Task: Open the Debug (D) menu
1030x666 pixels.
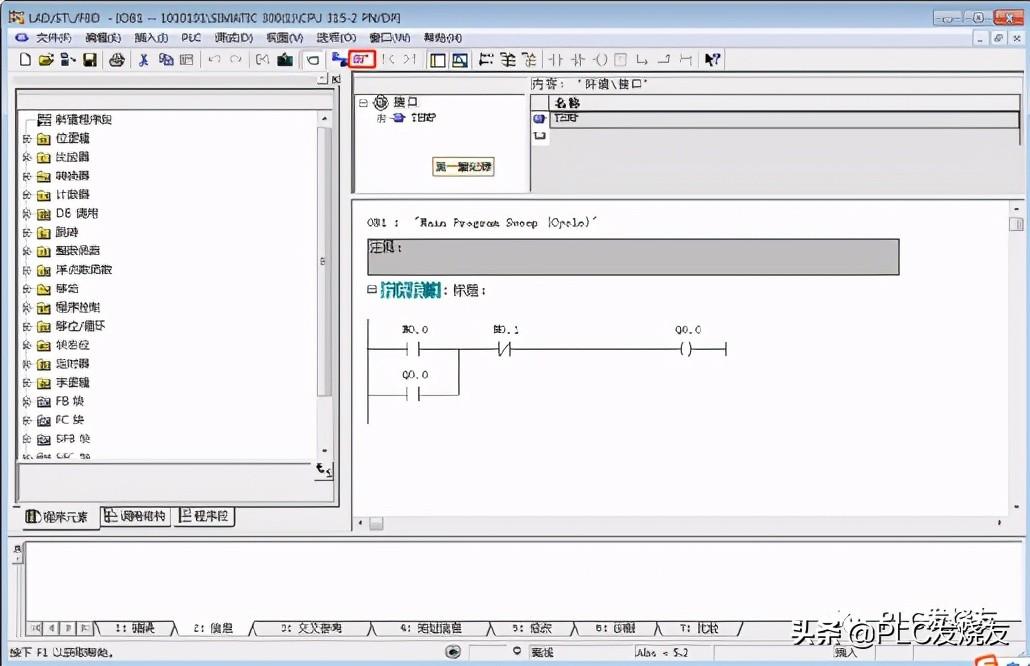Action: 234,38
